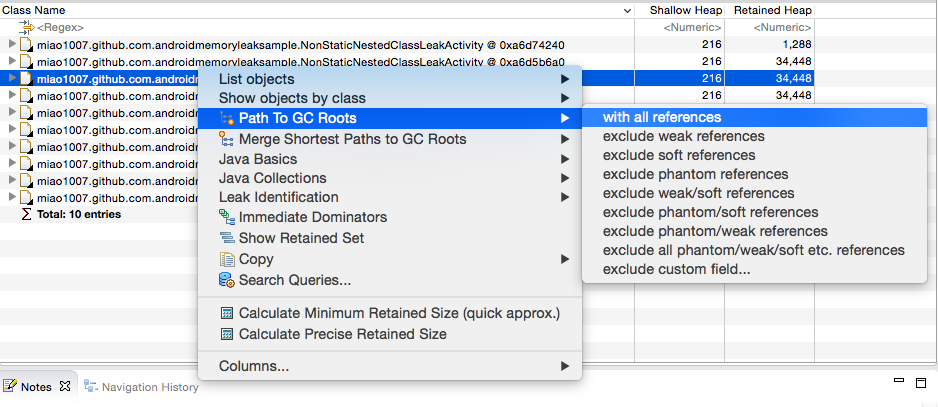Click the Immediate Dominators icon

(x=227, y=217)
